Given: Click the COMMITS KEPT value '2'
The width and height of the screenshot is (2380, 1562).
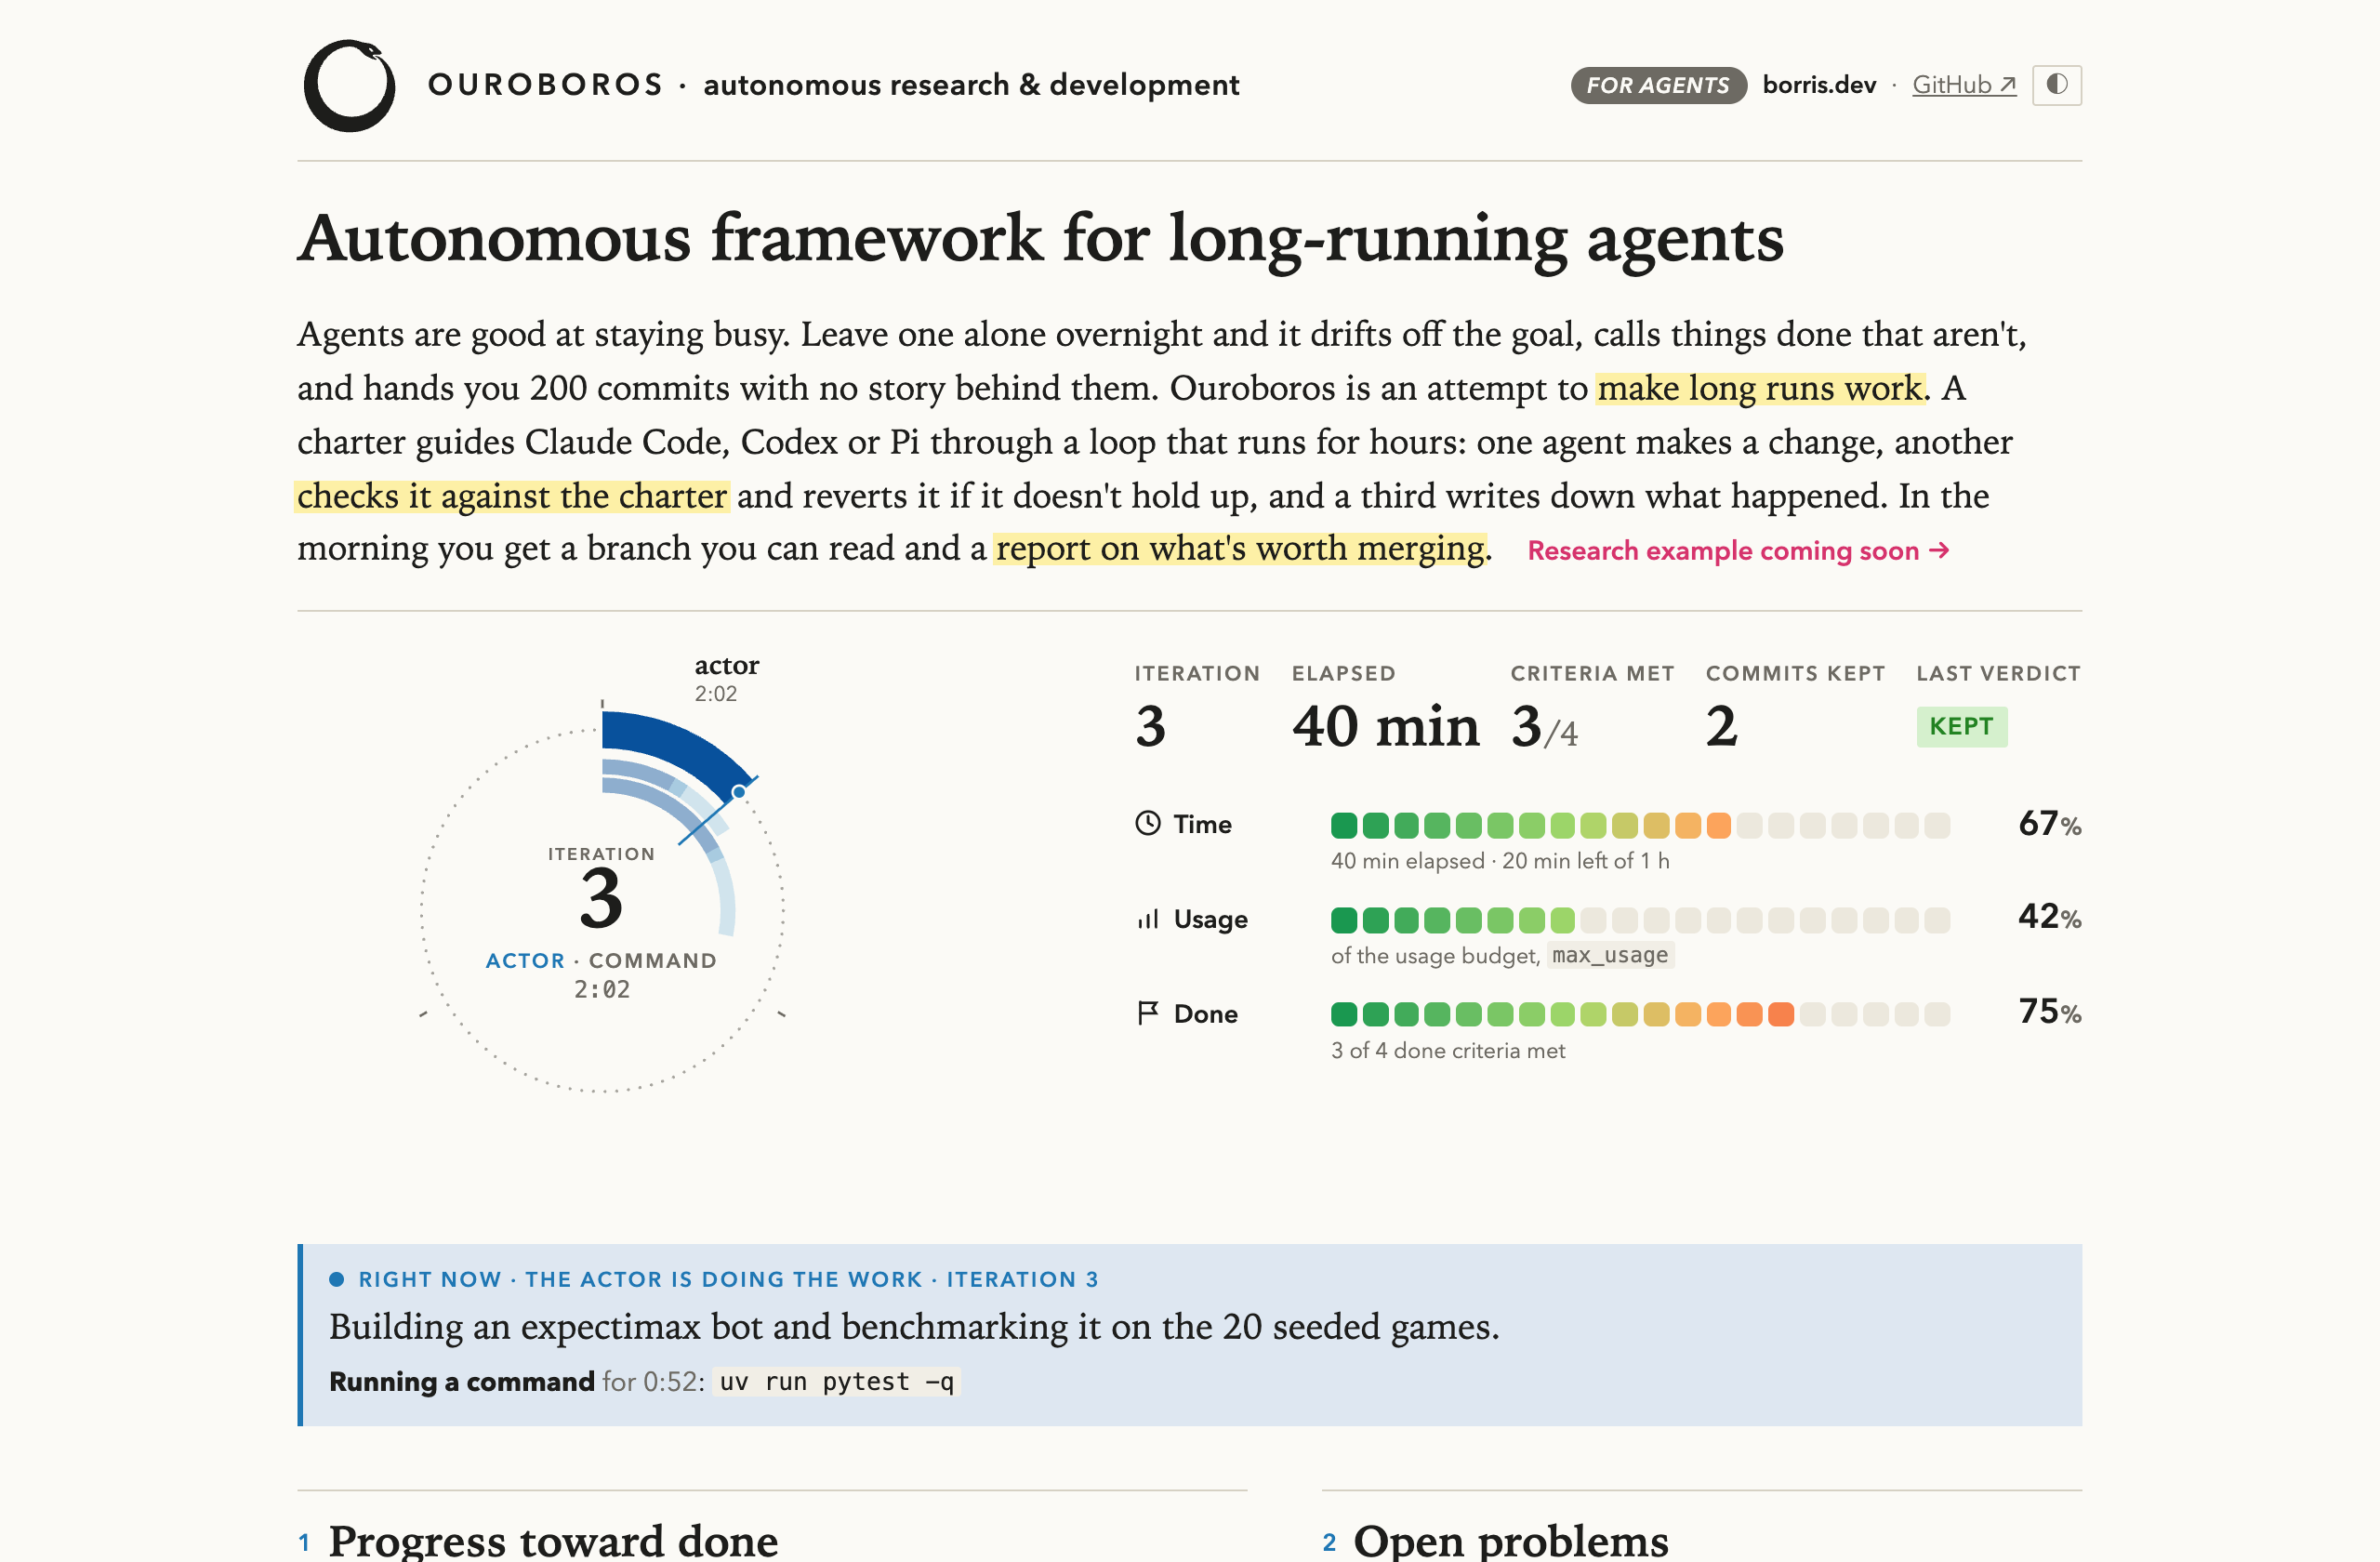Looking at the screenshot, I should 1721,726.
